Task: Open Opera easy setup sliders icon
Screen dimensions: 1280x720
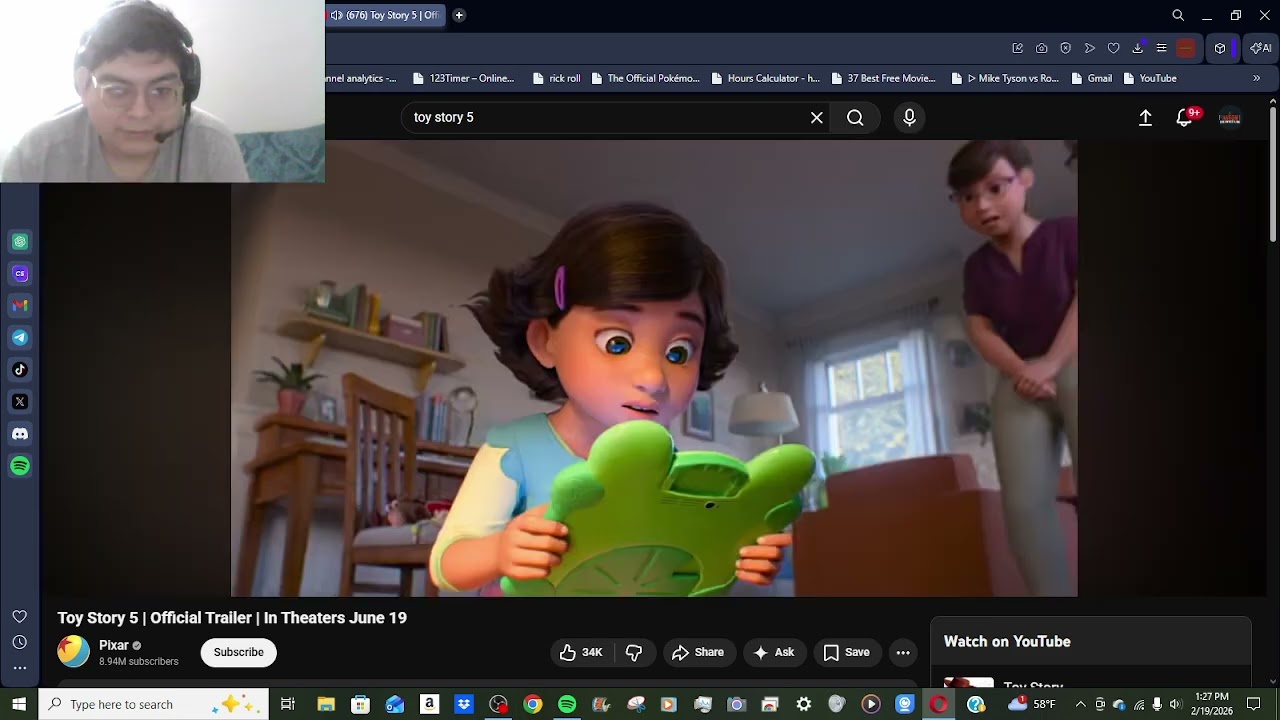Action: pos(1161,48)
